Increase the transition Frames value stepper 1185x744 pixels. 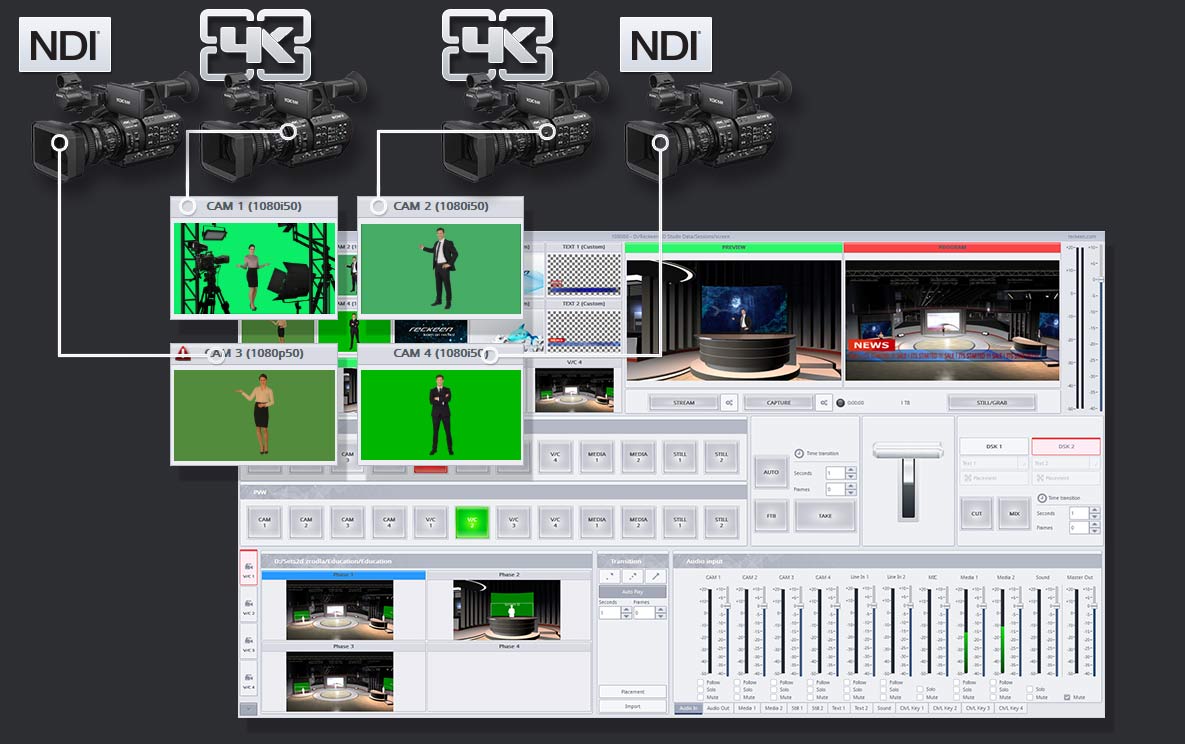[661, 609]
